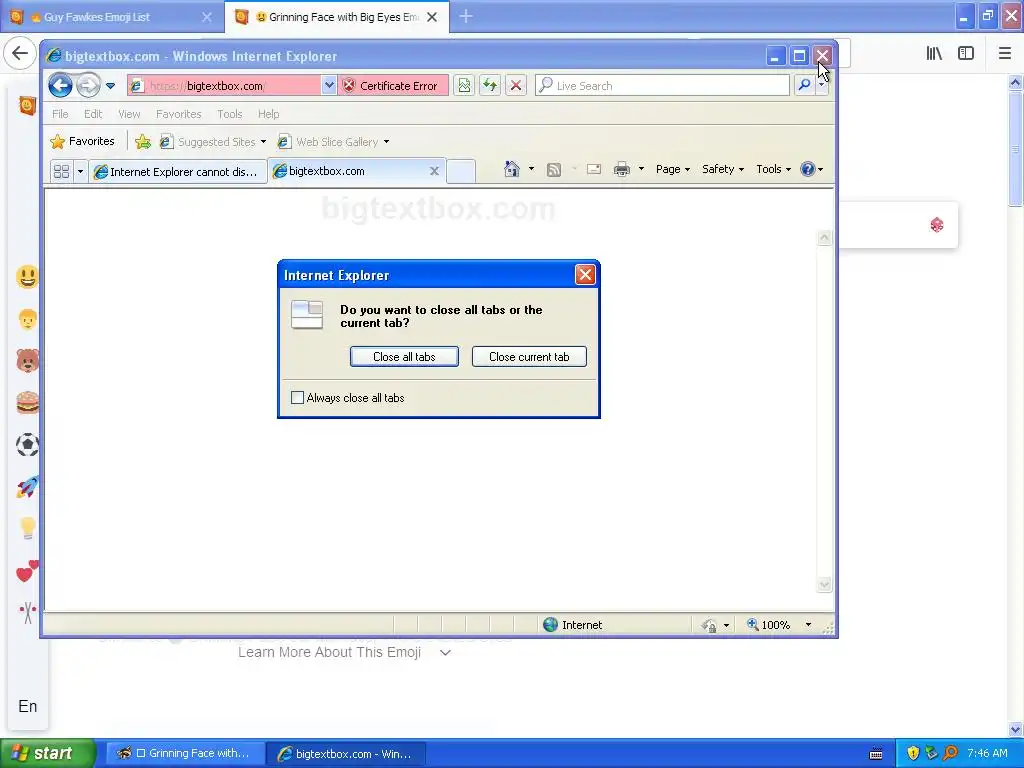Expand Learn More About This Emoji
This screenshot has height=768, width=1024.
click(x=344, y=652)
